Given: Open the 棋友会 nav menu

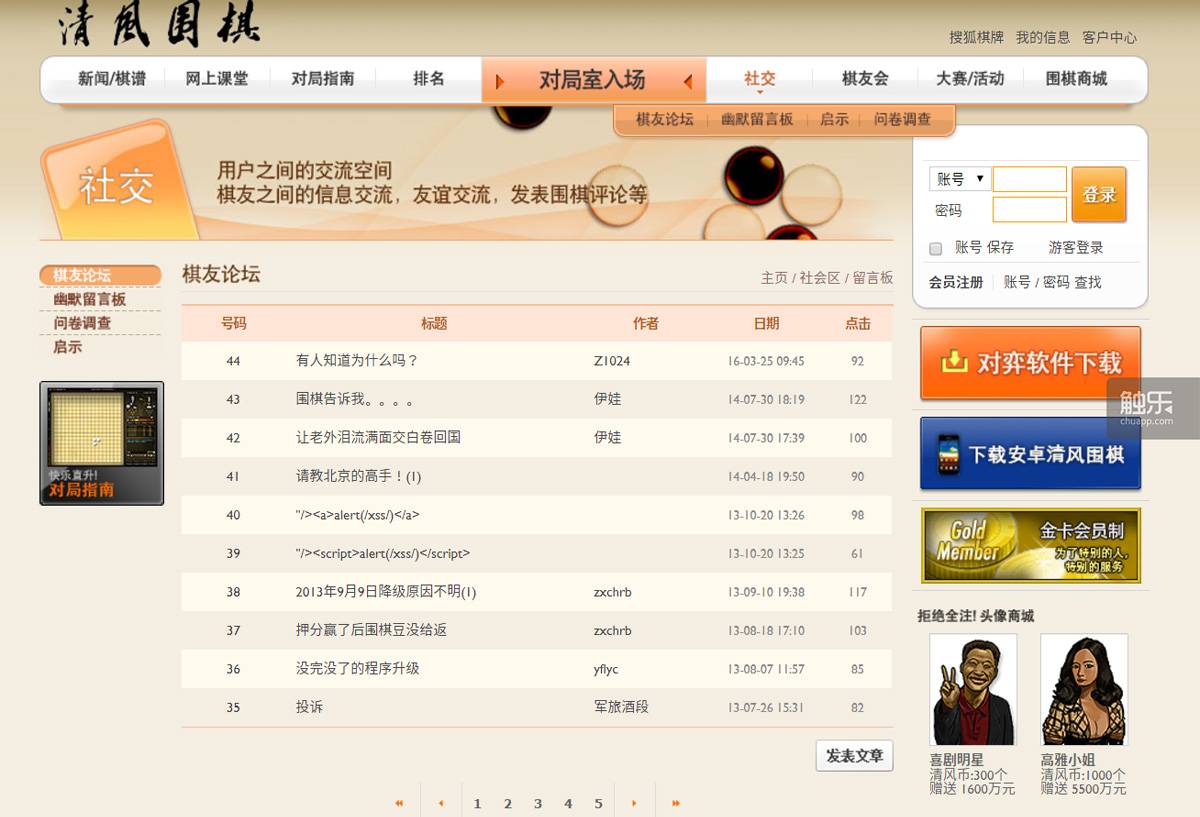Looking at the screenshot, I should pos(865,78).
